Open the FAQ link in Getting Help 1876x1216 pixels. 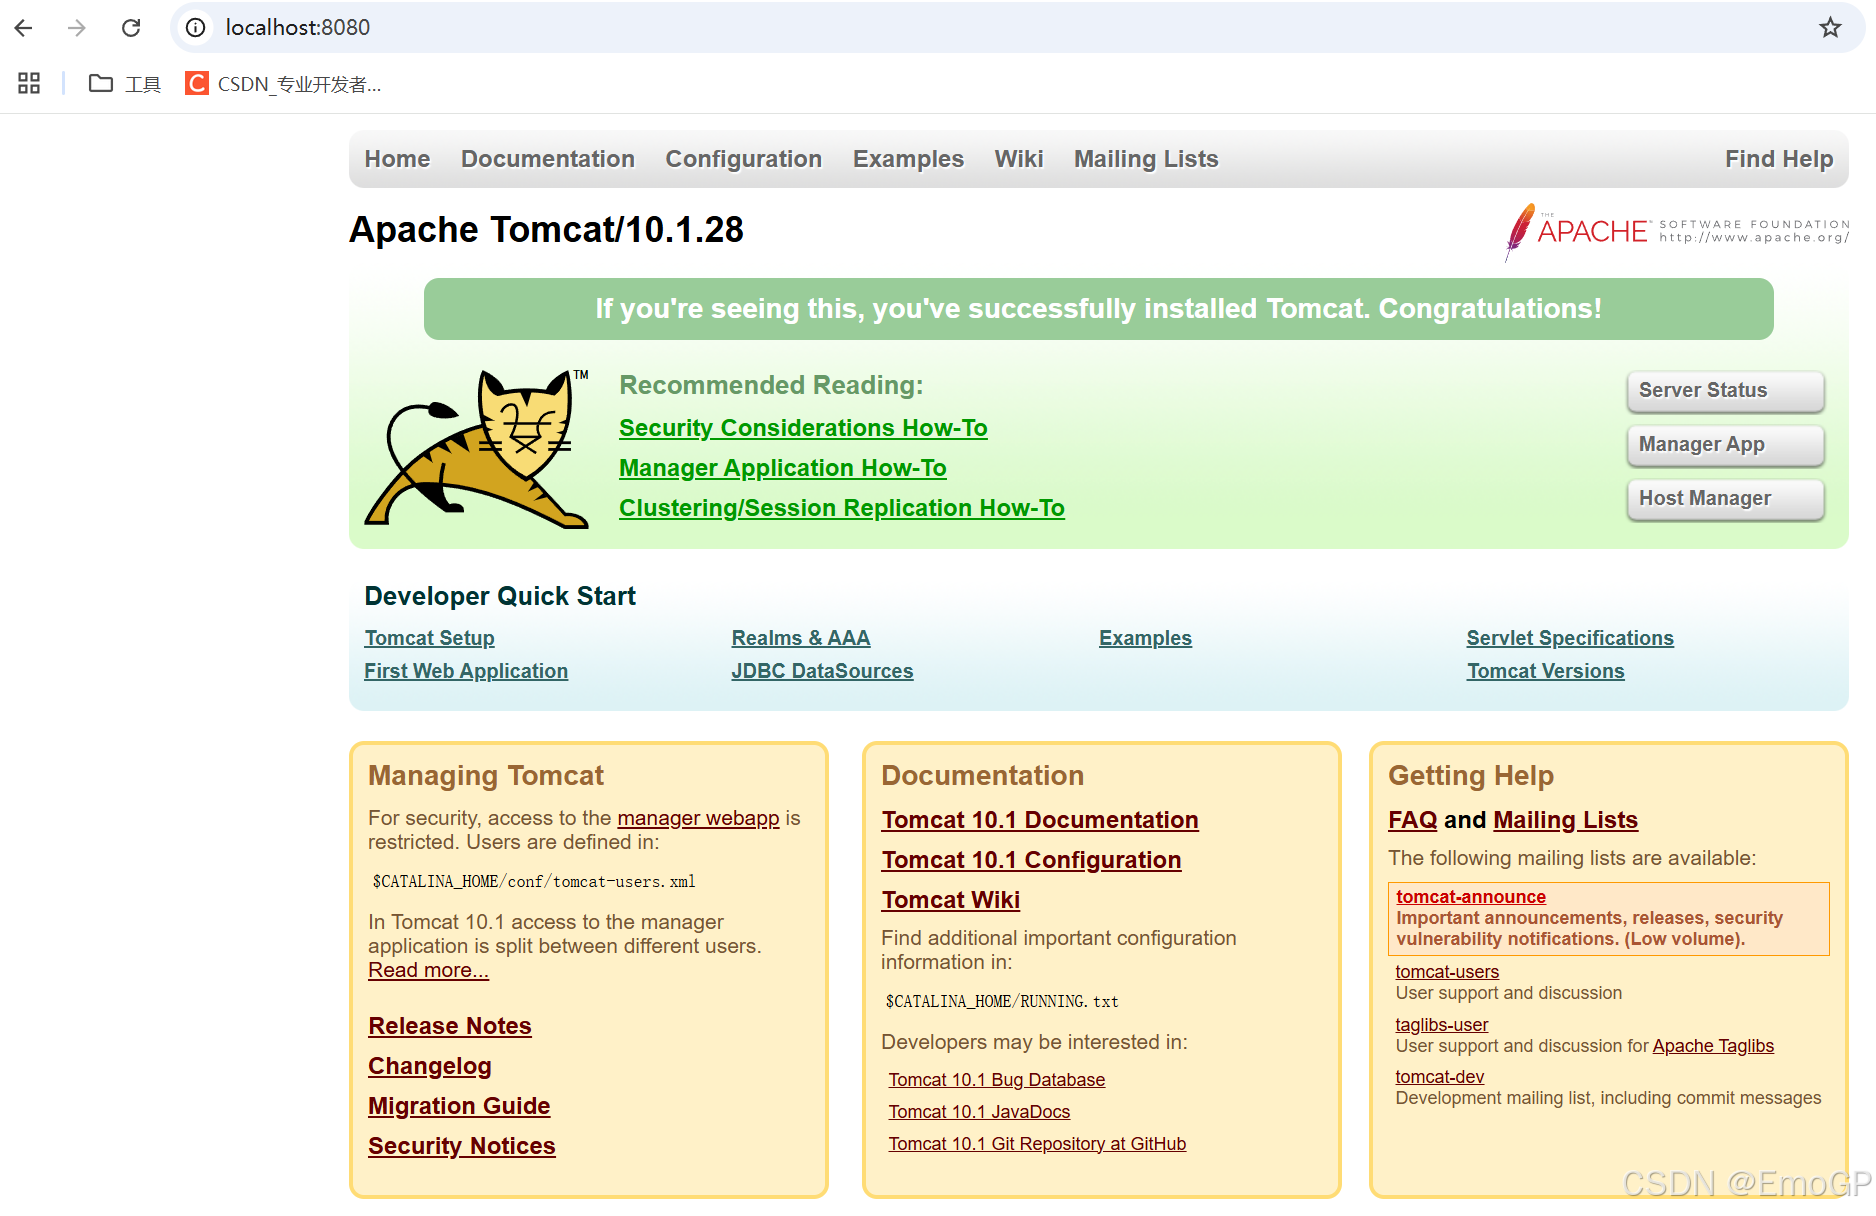1413,820
